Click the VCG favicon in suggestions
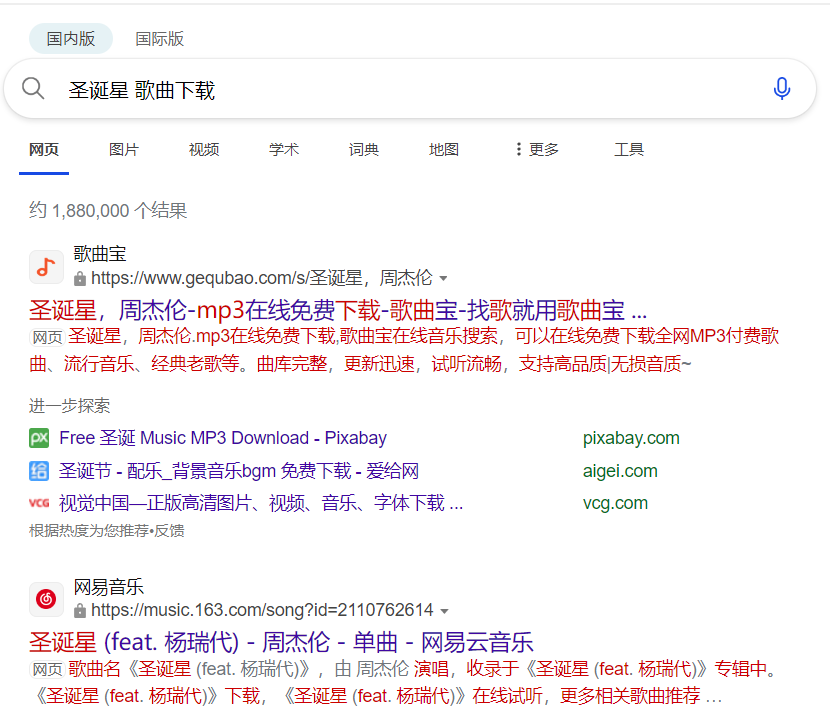The image size is (830, 717). 39,503
